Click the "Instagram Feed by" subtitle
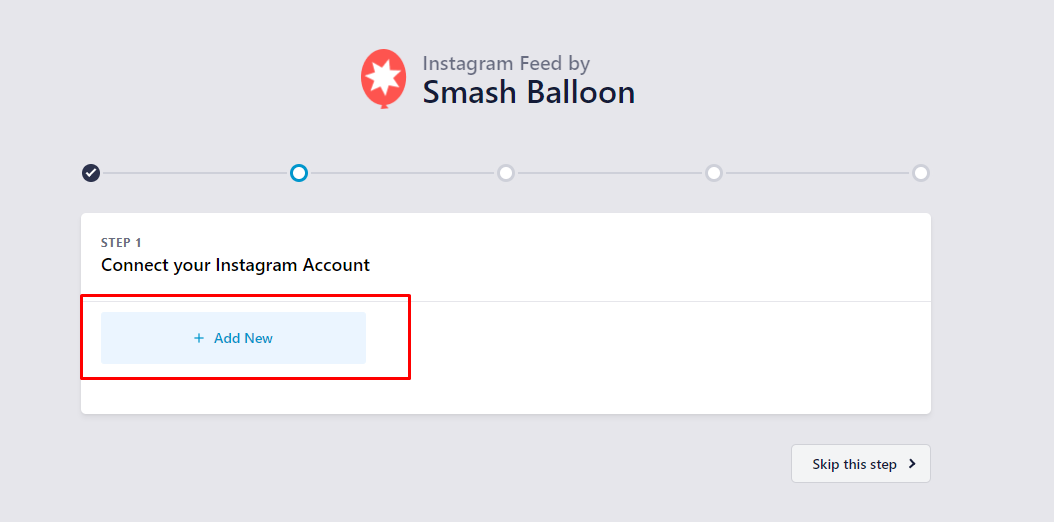 coord(506,63)
